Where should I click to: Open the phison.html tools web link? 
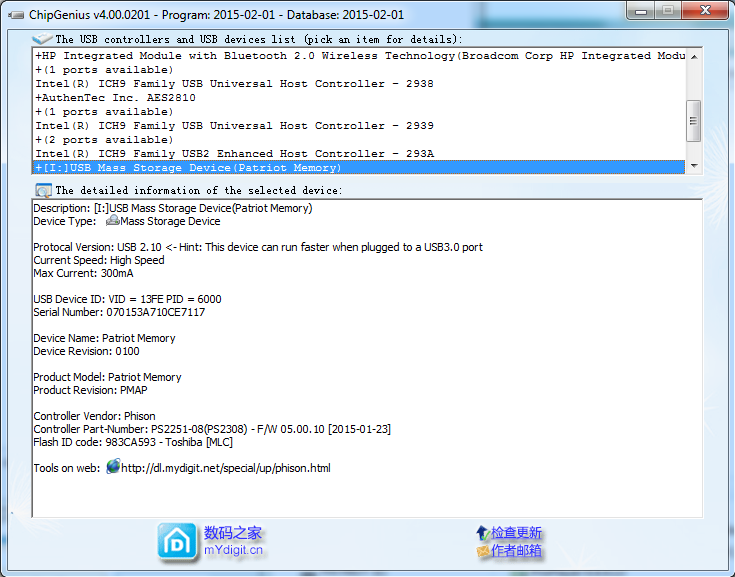click(226, 468)
